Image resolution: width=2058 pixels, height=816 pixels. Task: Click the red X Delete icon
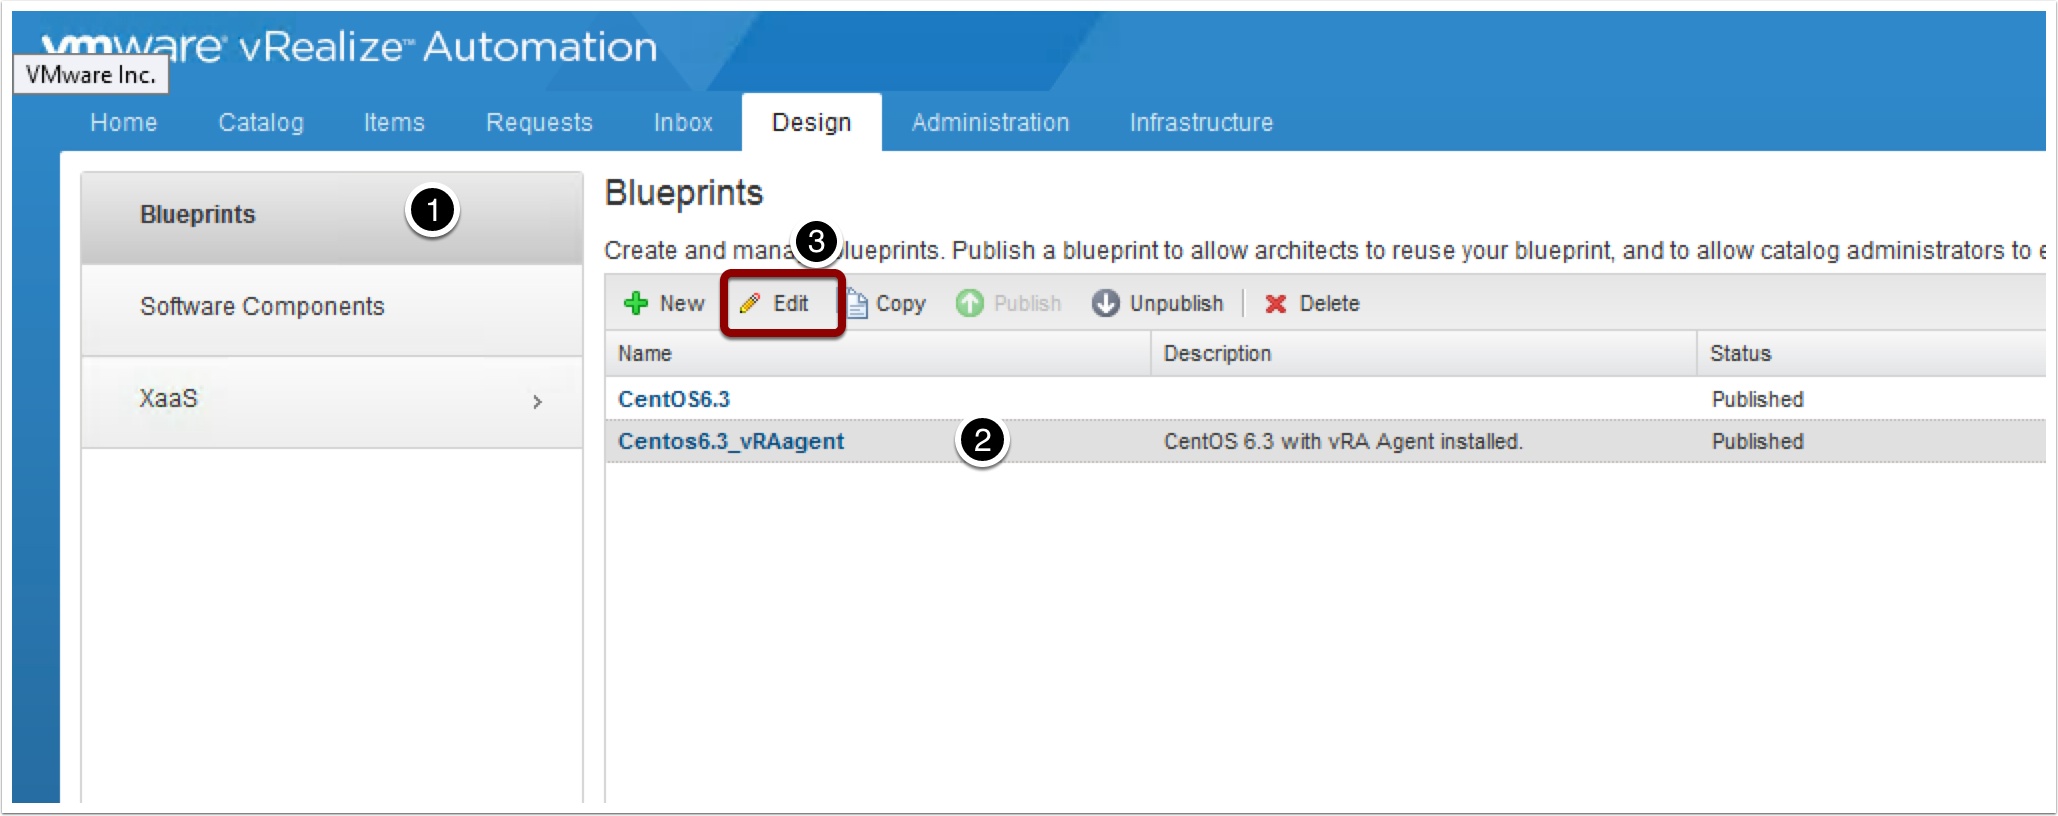[1275, 303]
